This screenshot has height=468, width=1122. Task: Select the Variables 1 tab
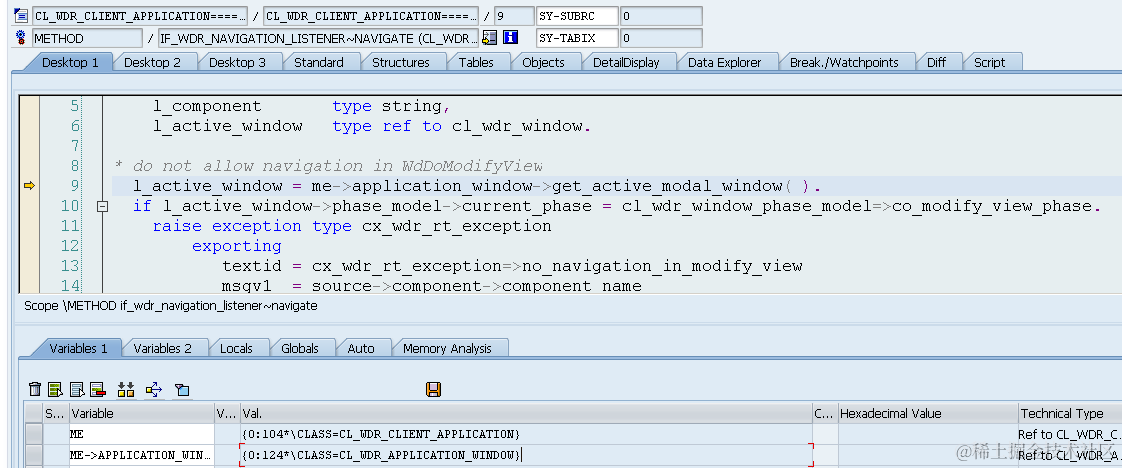click(78, 348)
